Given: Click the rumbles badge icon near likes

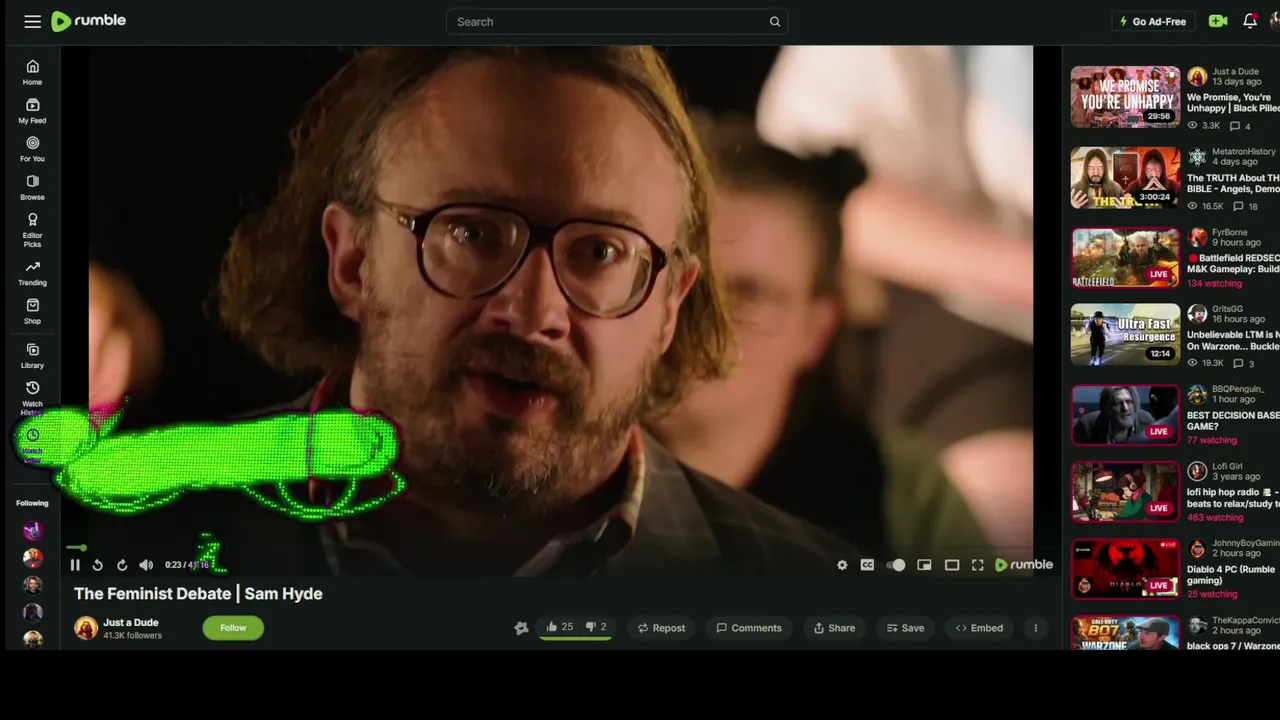Looking at the screenshot, I should pyautogui.click(x=521, y=628).
